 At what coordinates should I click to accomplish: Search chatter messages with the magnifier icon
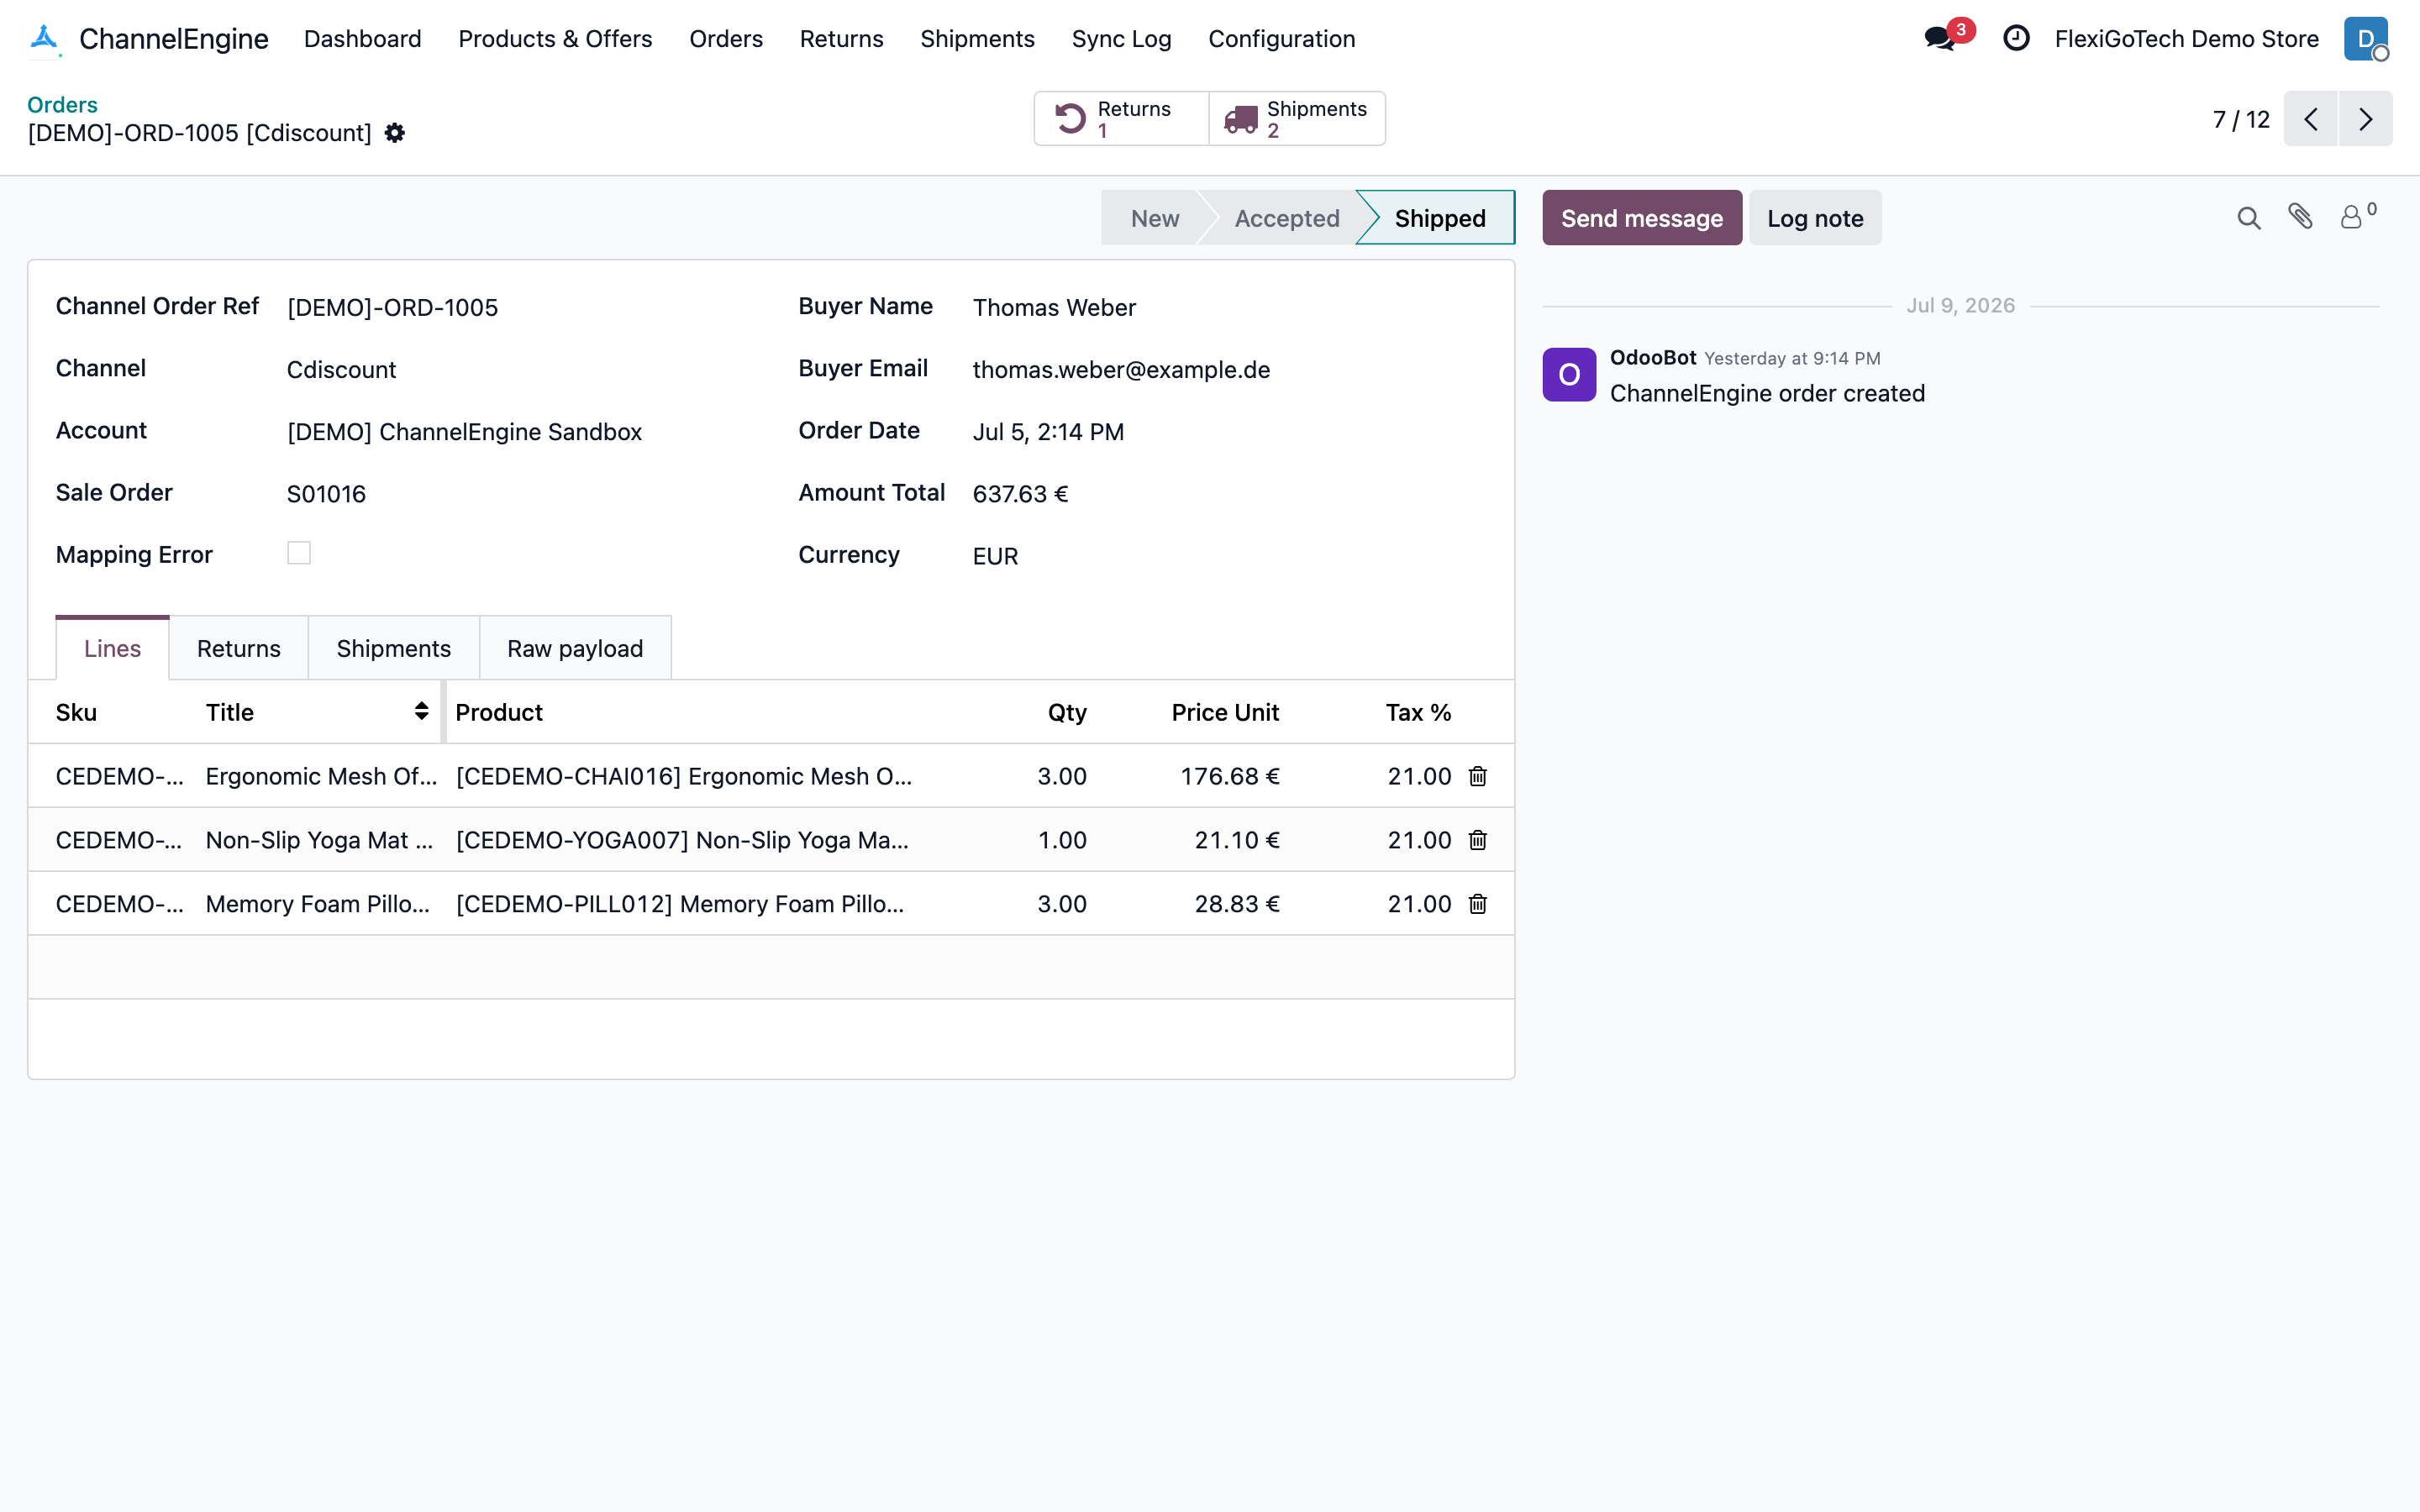[x=2248, y=218]
